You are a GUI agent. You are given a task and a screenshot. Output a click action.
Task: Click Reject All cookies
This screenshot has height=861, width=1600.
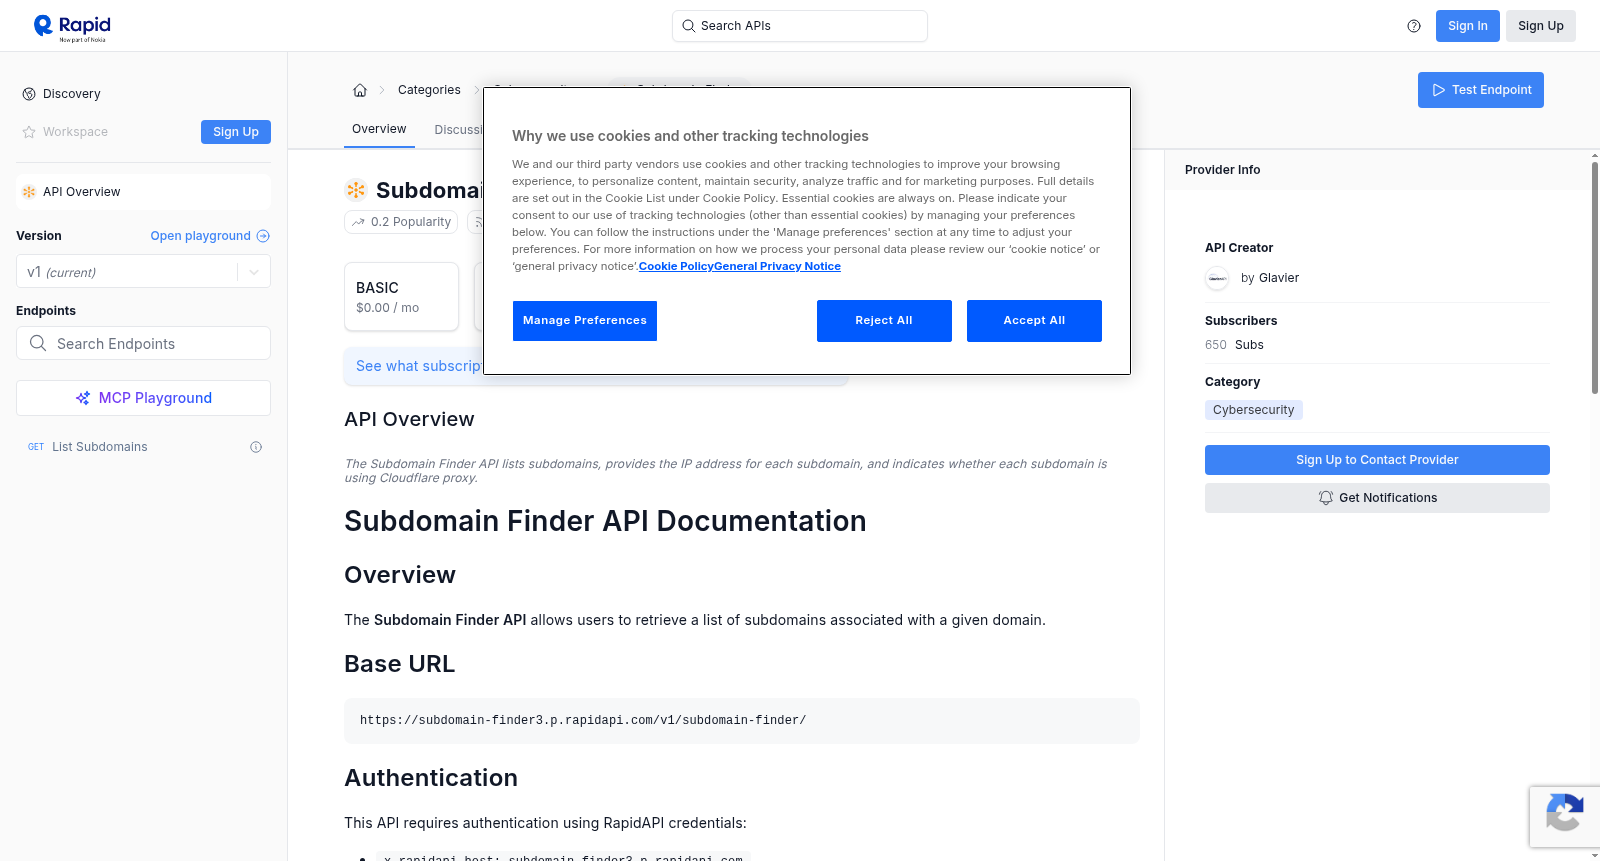pyautogui.click(x=884, y=321)
